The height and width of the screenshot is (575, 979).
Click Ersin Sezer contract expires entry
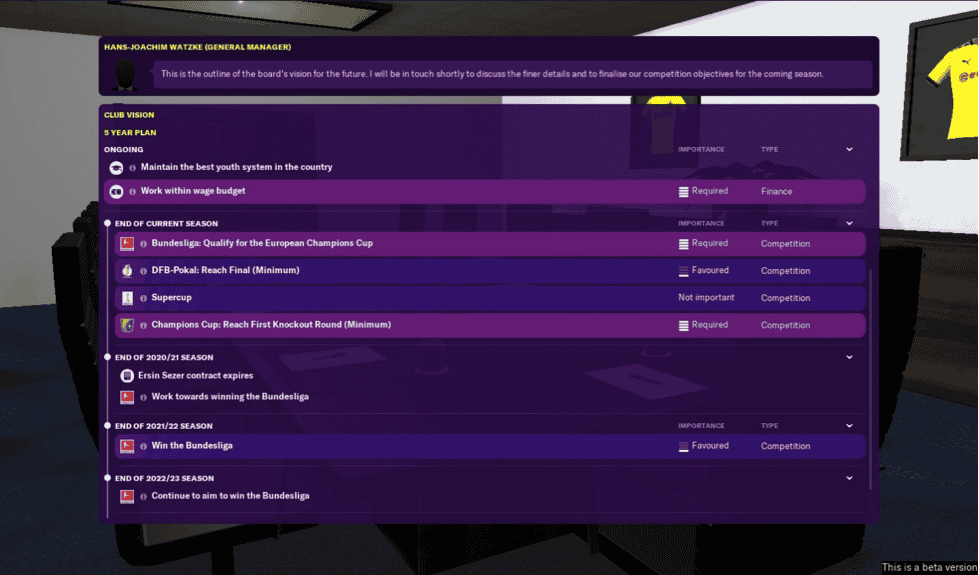195,376
